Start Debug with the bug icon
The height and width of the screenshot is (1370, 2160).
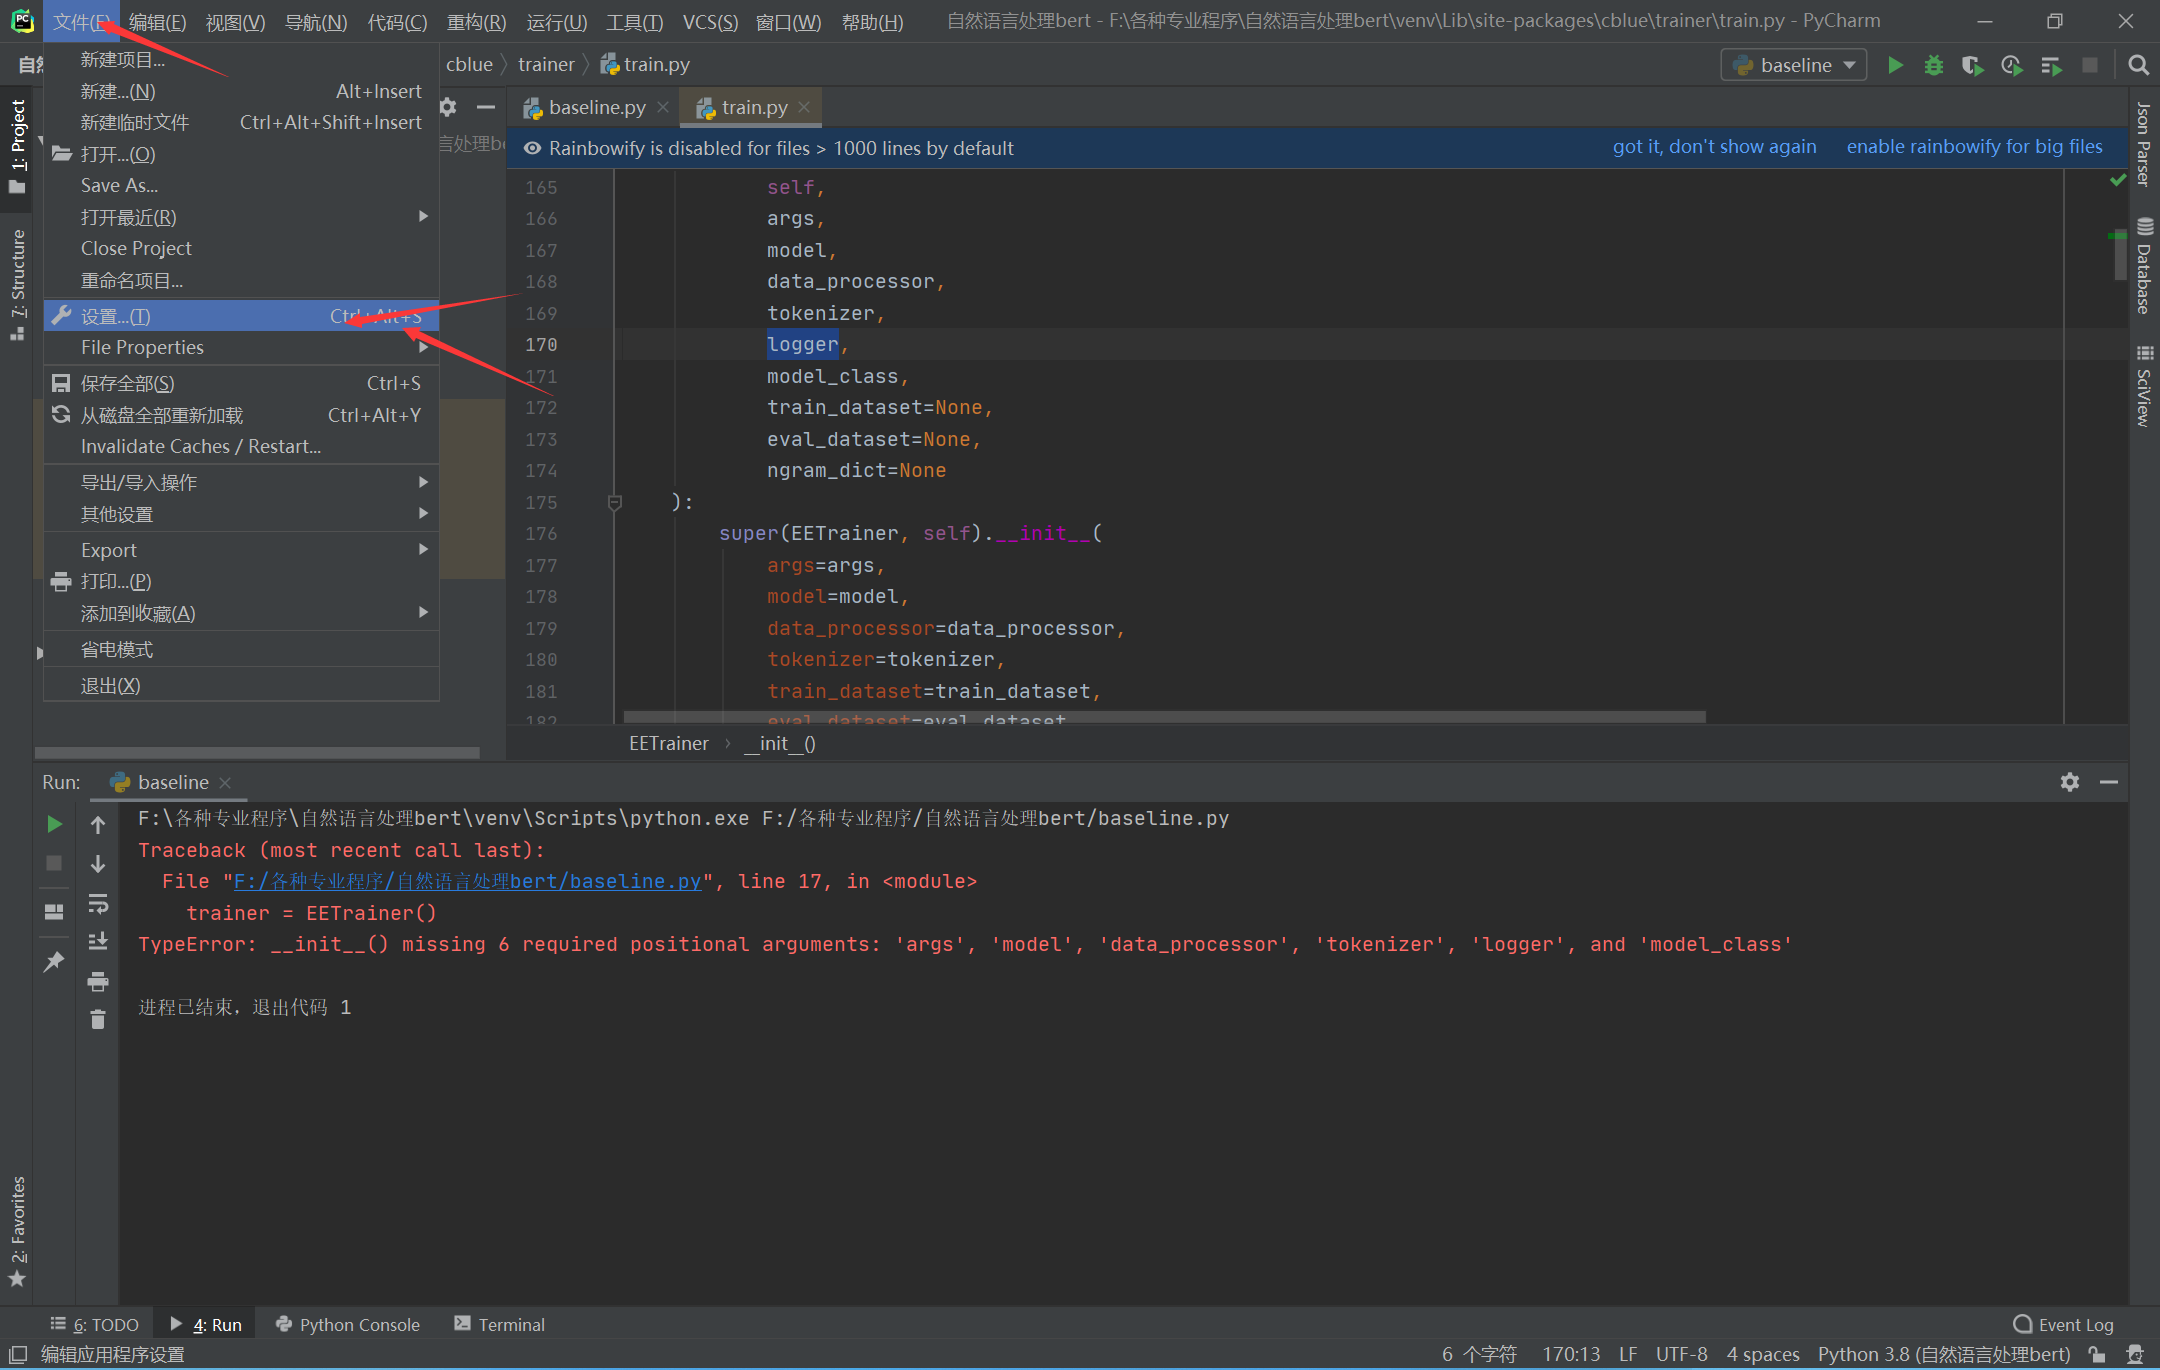pos(1933,65)
